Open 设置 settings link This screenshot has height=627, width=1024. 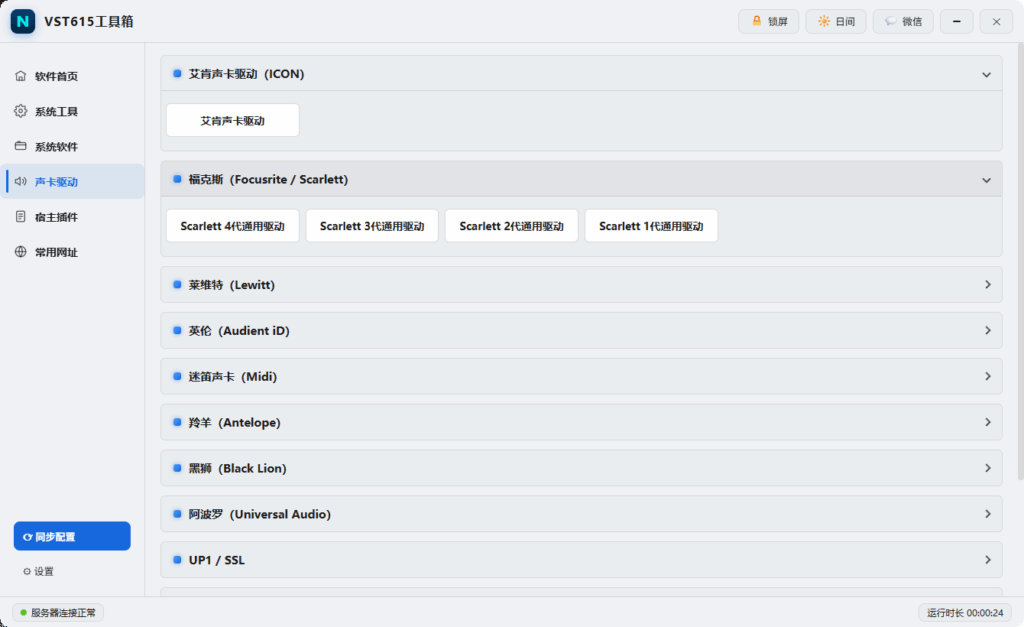(39, 571)
